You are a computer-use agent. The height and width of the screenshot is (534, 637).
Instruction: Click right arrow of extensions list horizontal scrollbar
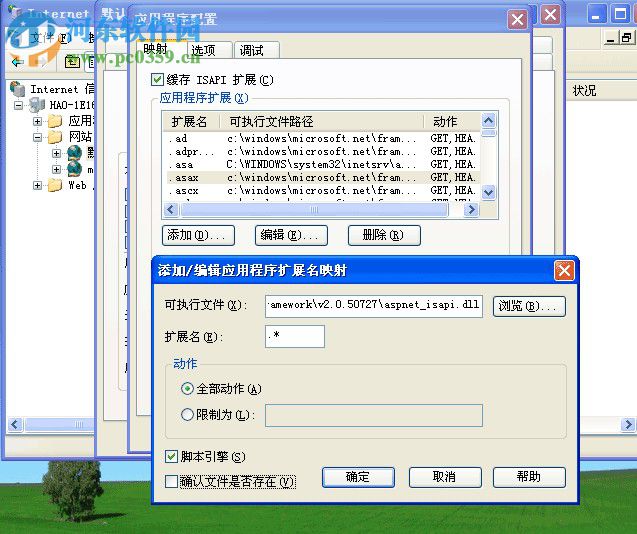pyautogui.click(x=472, y=210)
